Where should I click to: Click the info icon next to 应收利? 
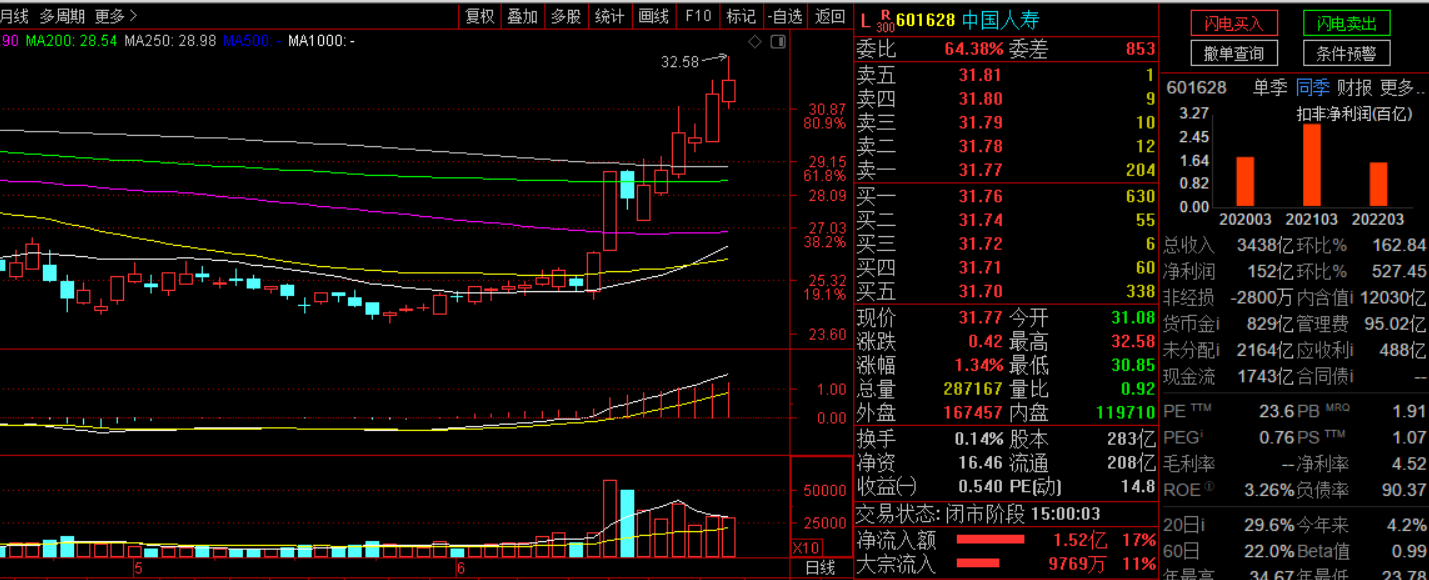pyautogui.click(x=1350, y=350)
